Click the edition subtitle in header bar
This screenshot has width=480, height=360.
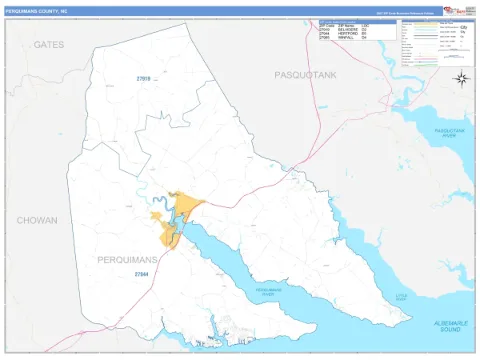(405, 13)
